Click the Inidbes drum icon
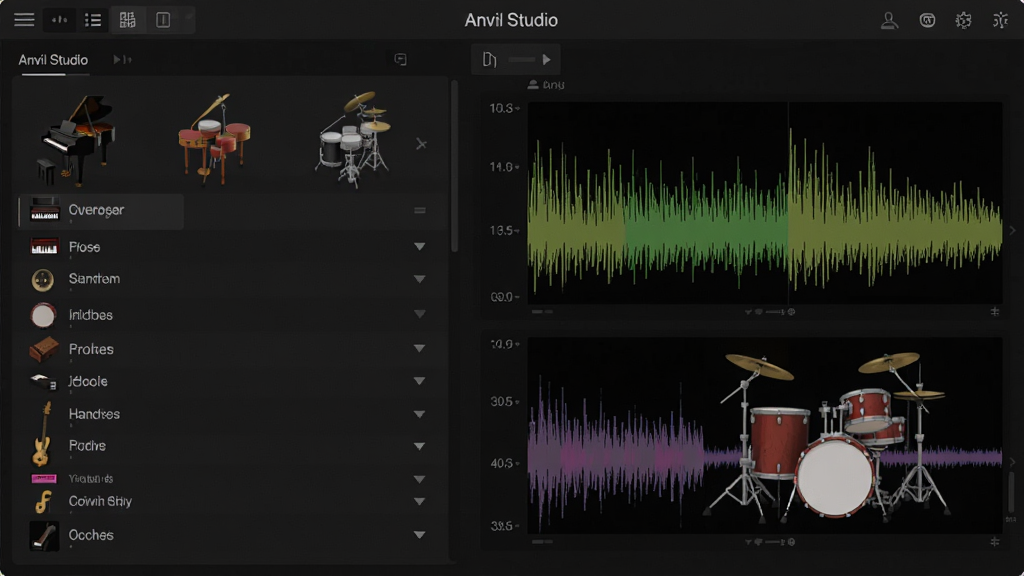This screenshot has width=1024, height=576. tap(43, 315)
